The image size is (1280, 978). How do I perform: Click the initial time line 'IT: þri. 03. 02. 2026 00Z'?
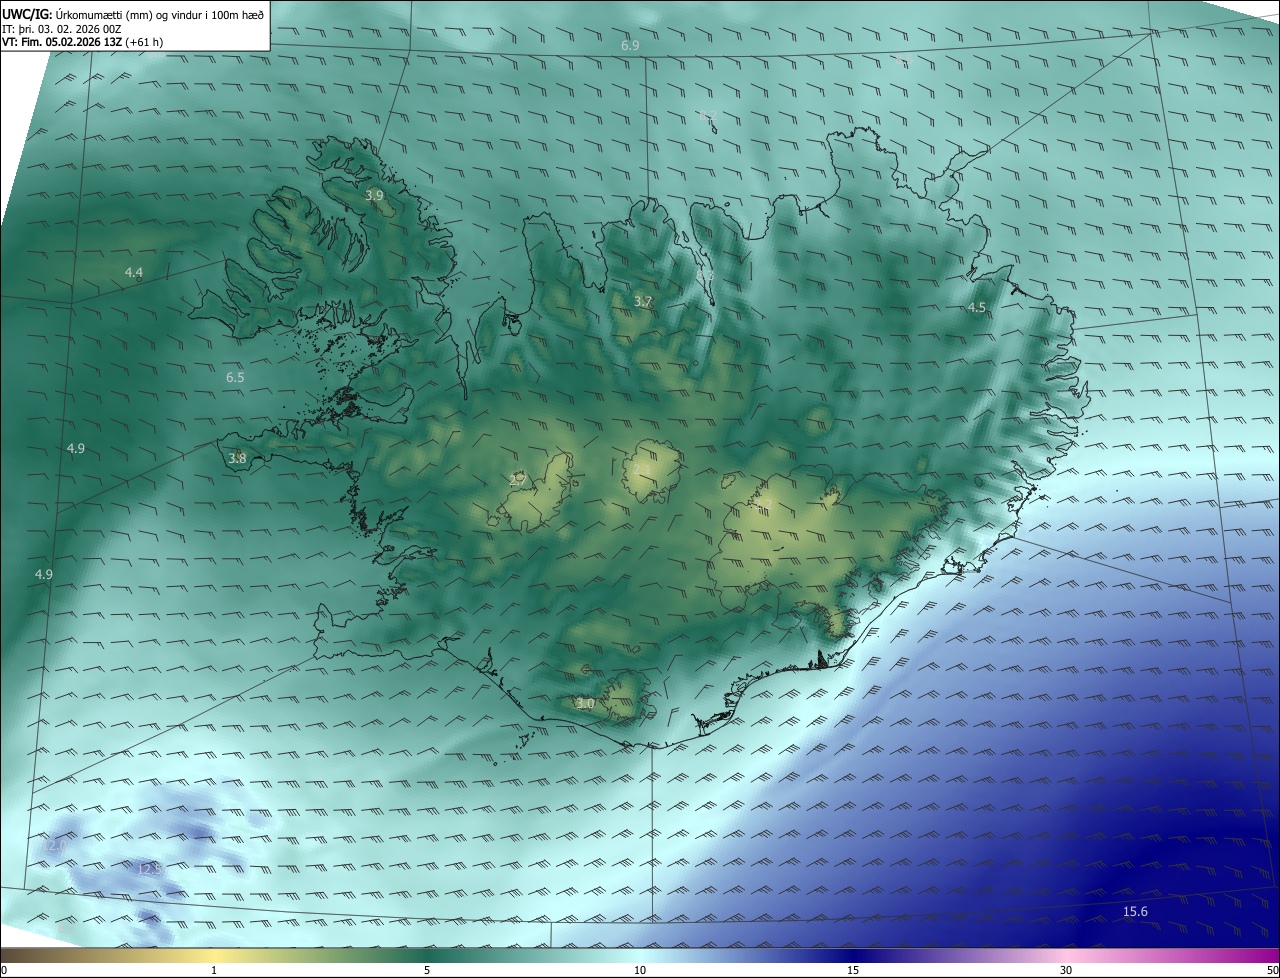click(x=62, y=28)
